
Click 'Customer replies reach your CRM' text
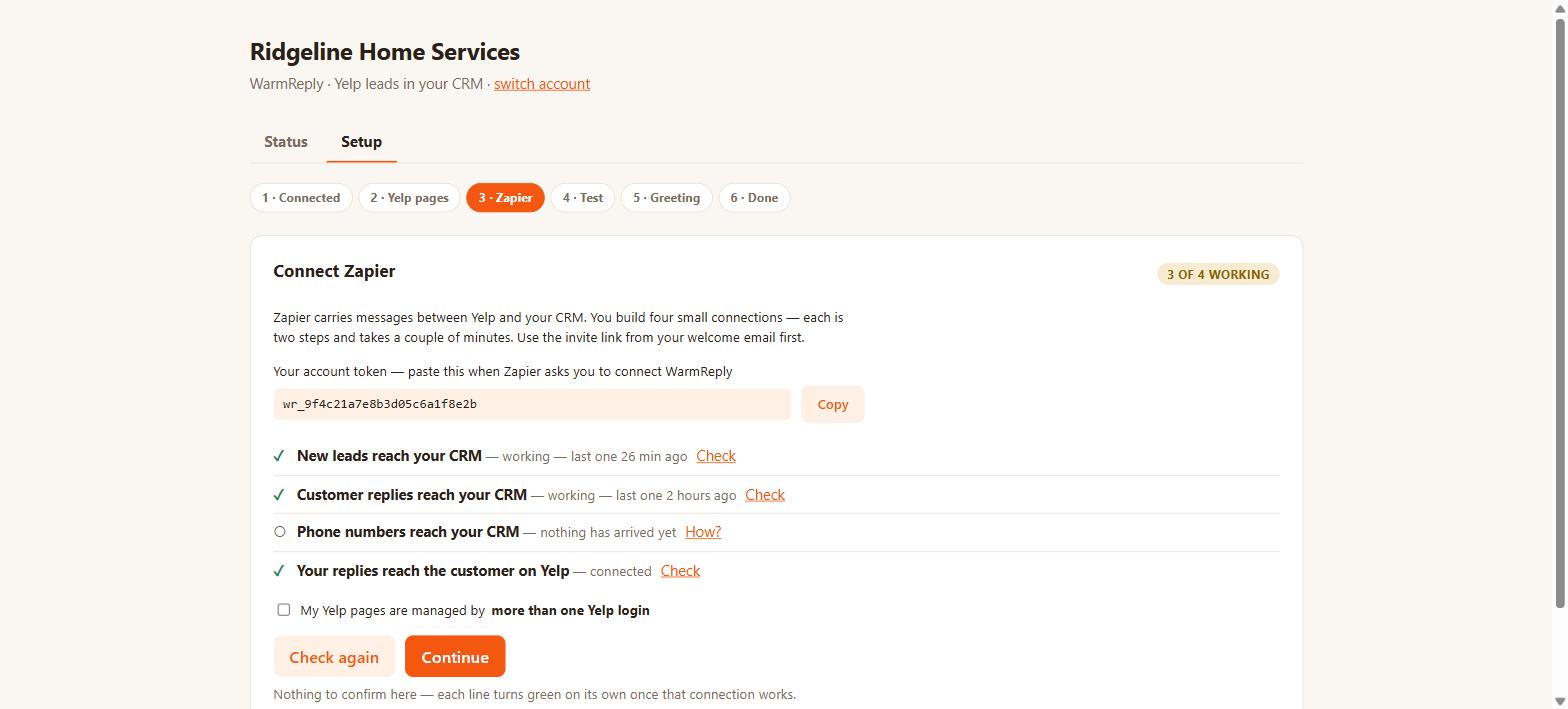[412, 495]
